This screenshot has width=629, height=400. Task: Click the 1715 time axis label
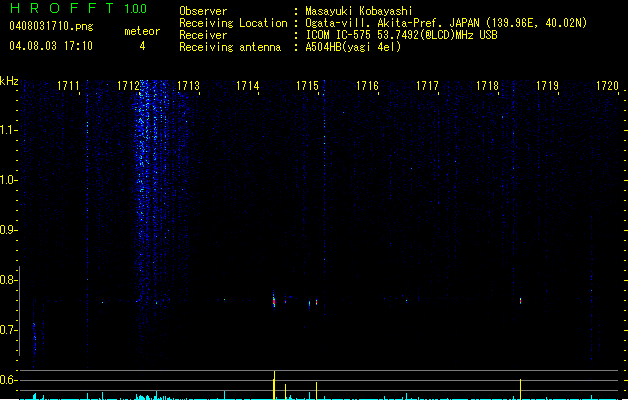308,86
